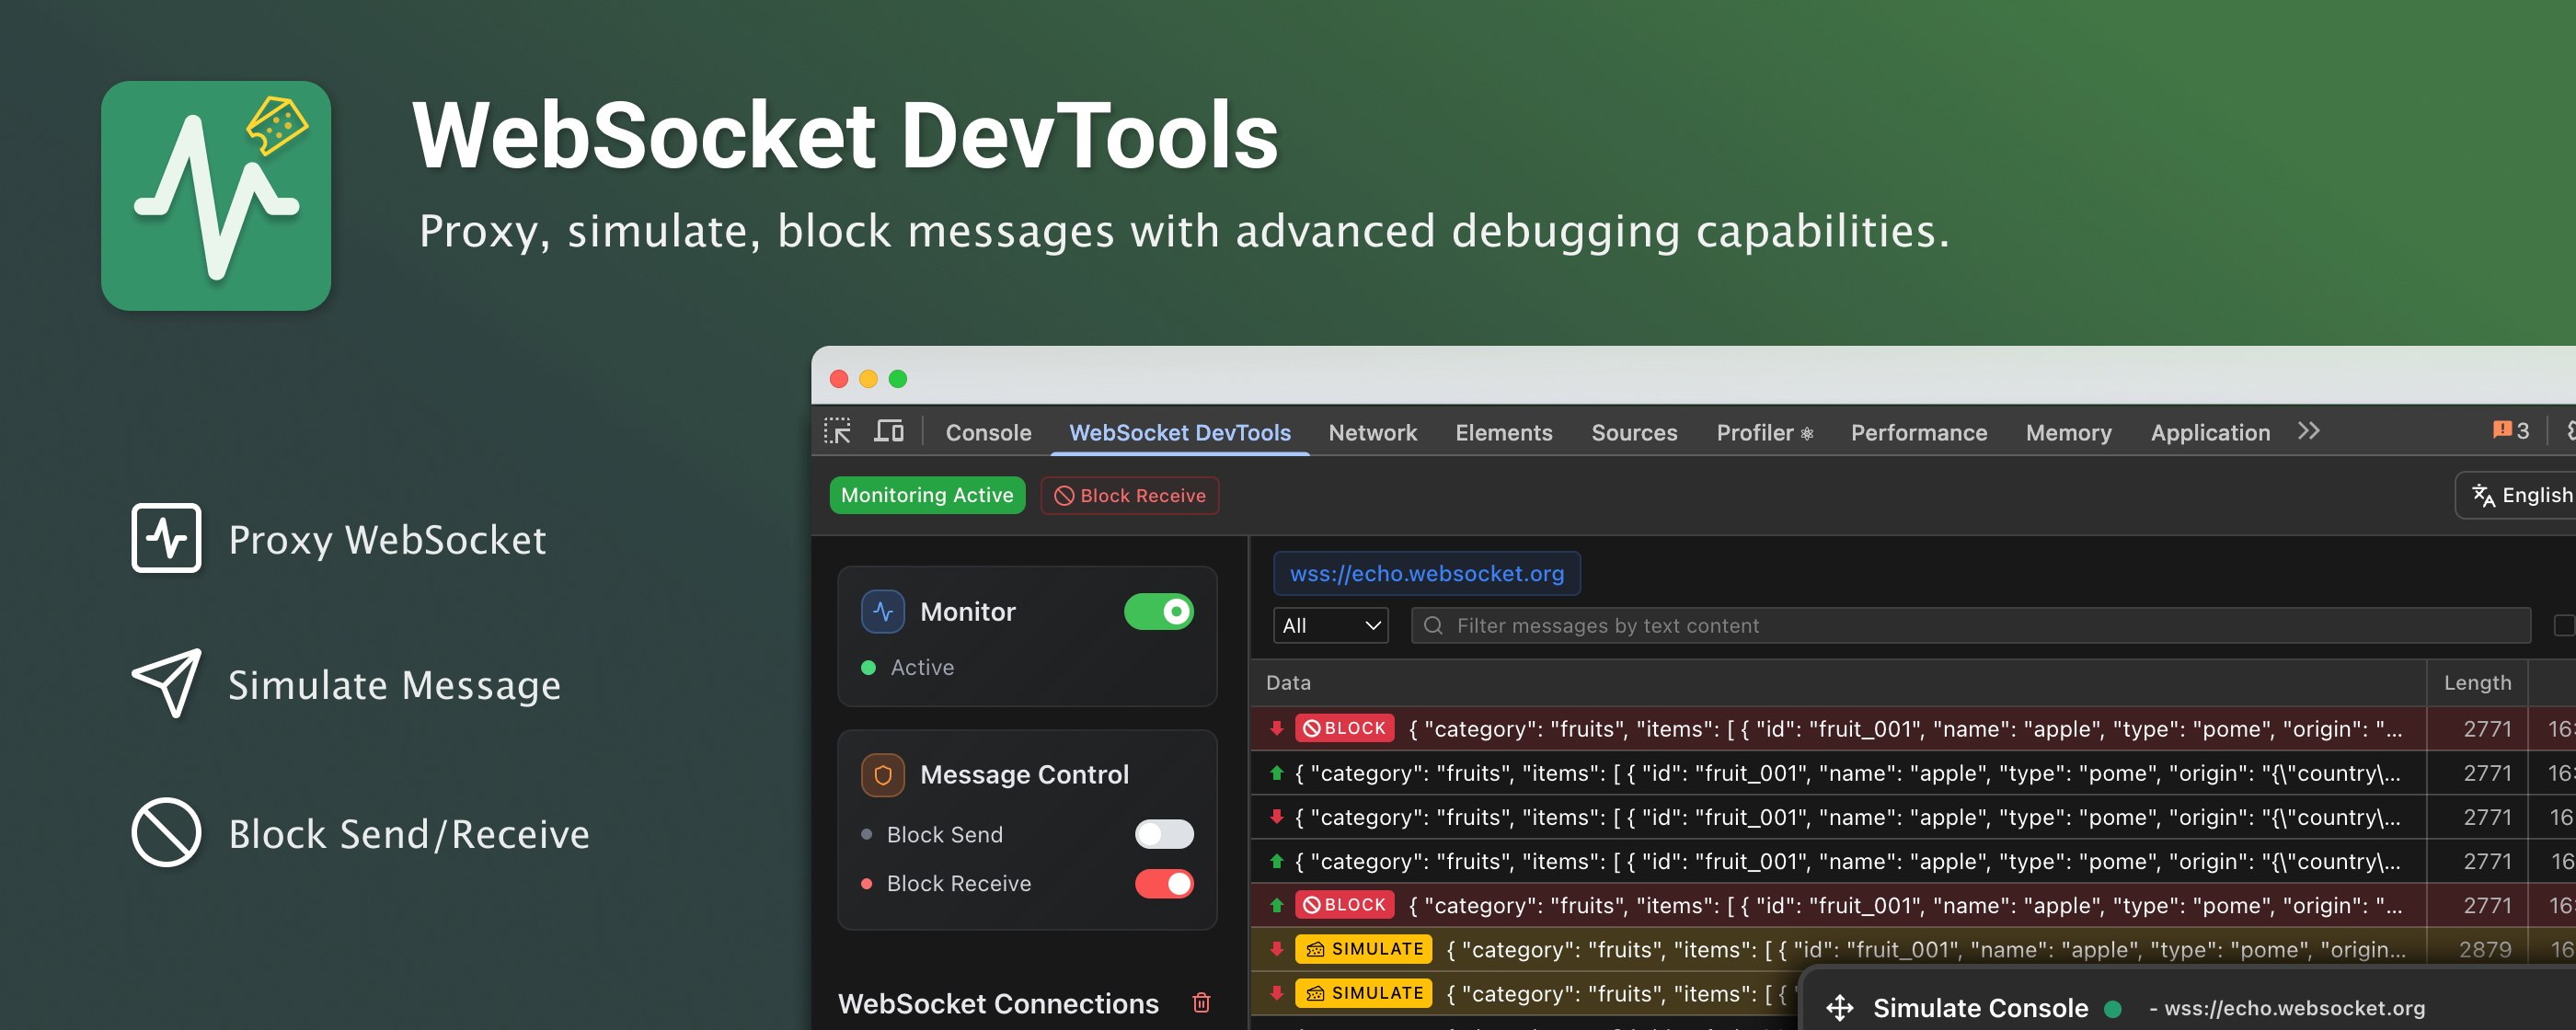Disable the Block Receive switch
Image resolution: width=2576 pixels, height=1030 pixels.
(x=1163, y=883)
